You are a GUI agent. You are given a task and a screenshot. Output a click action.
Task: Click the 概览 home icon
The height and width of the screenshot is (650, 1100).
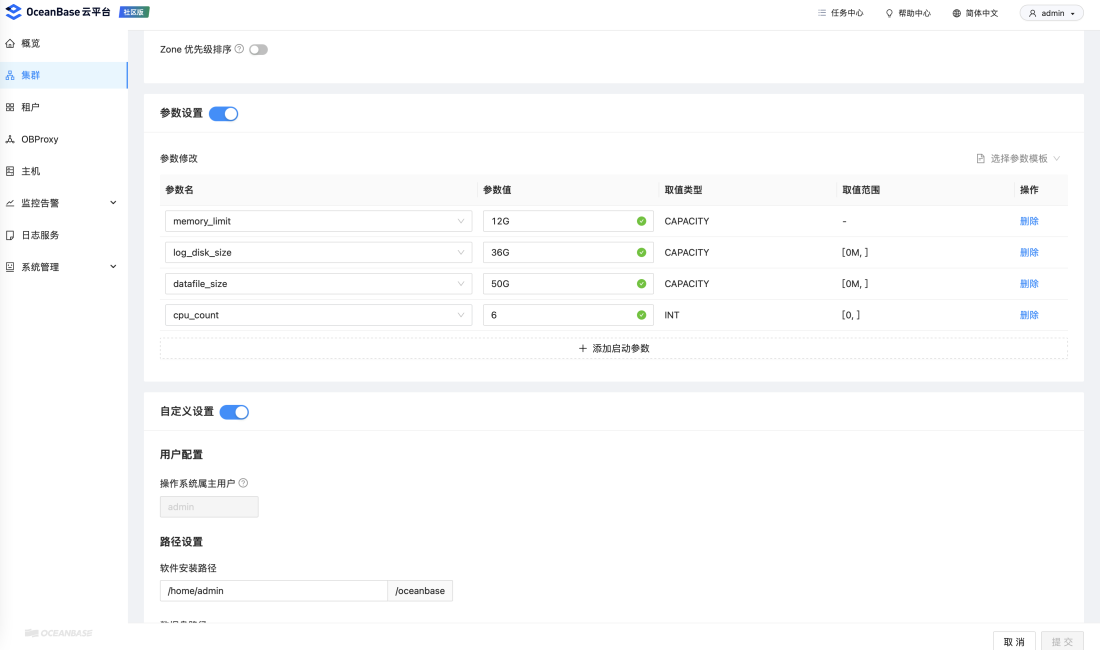(x=10, y=43)
